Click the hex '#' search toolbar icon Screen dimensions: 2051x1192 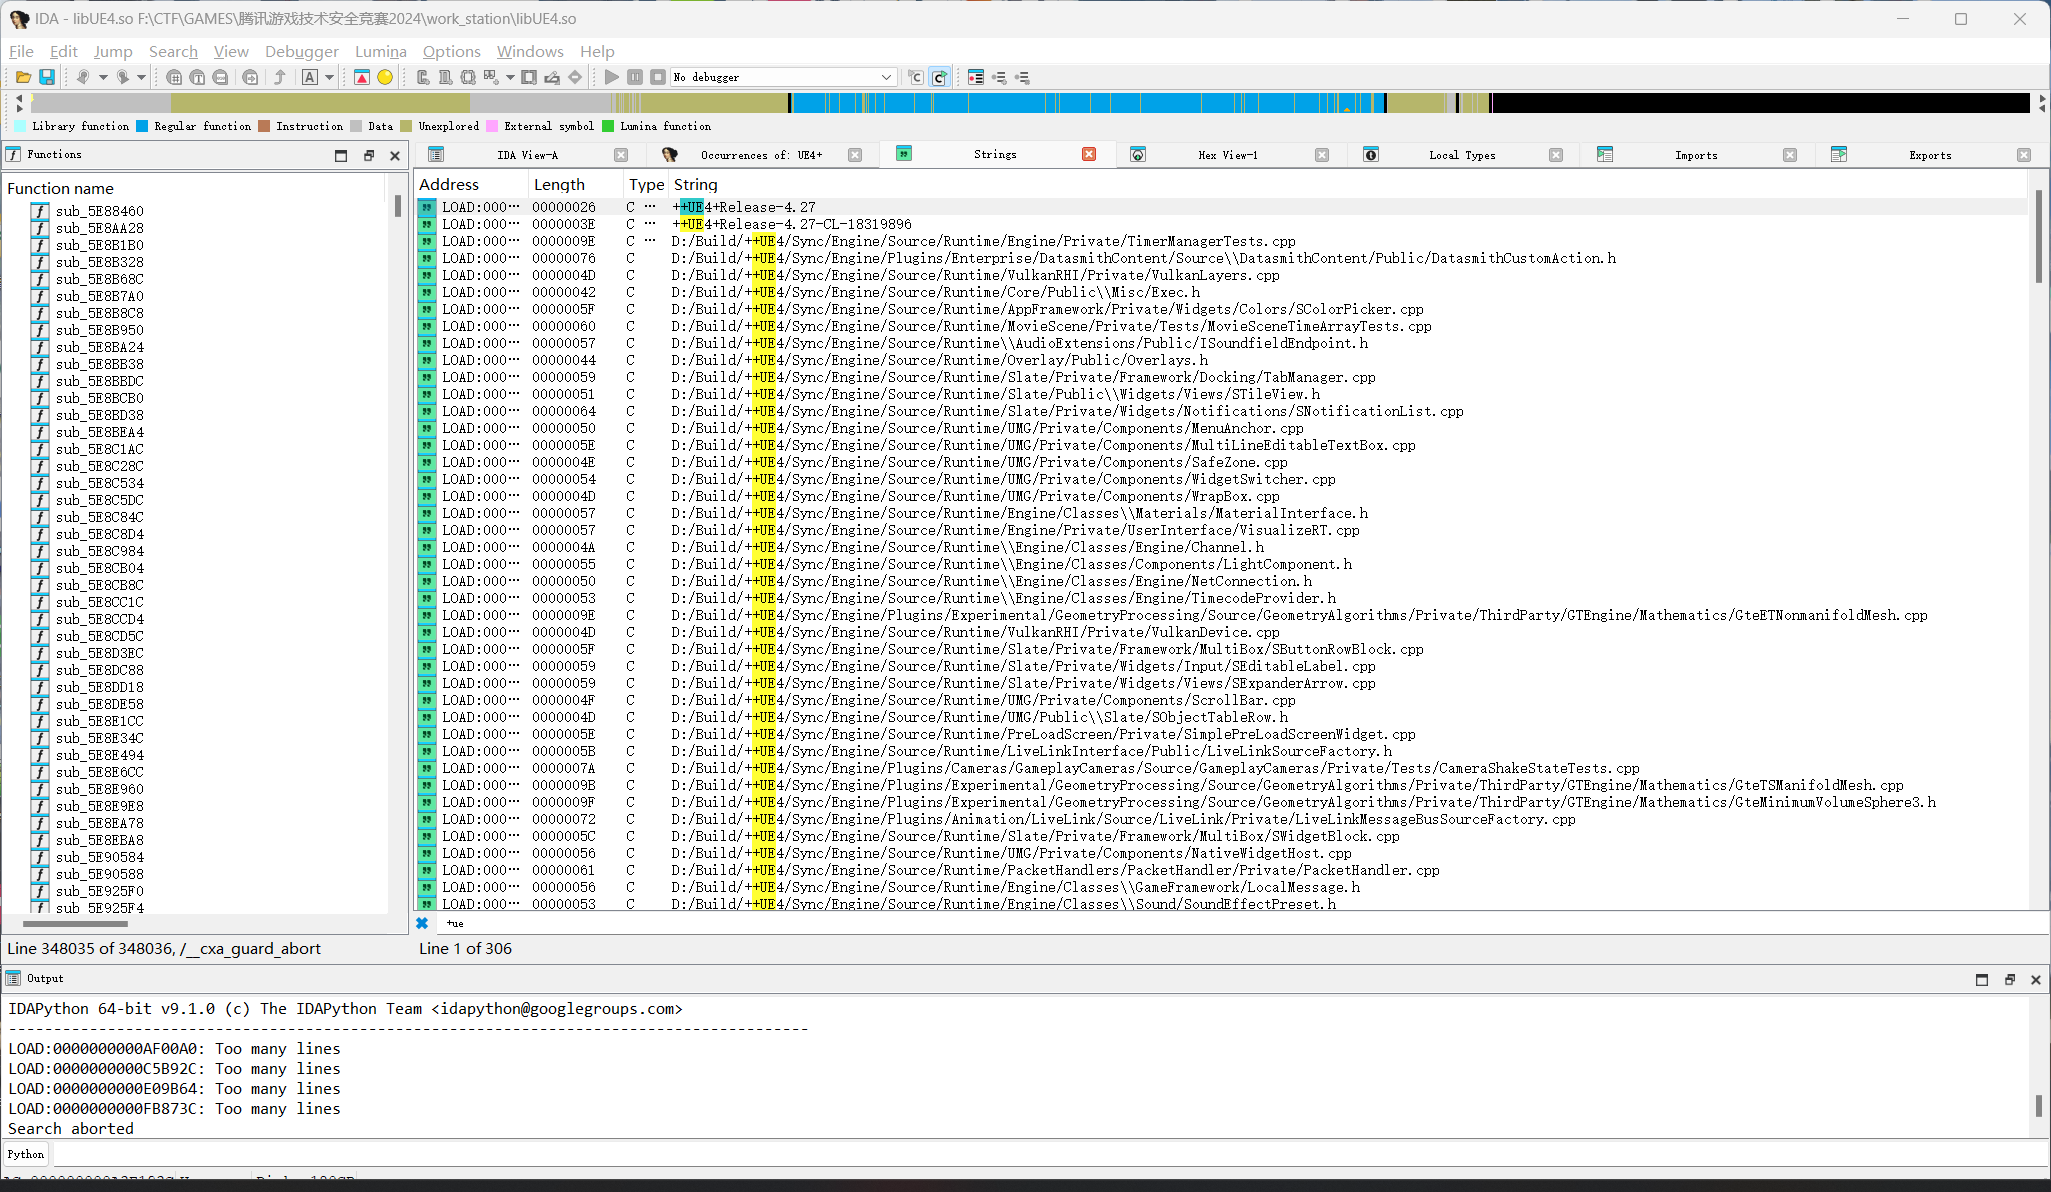point(174,77)
